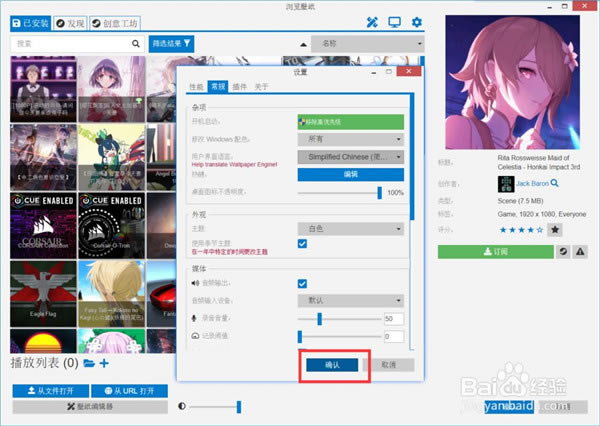Click the blue edit button
Image resolution: width=600 pixels, height=426 pixels.
coord(351,175)
